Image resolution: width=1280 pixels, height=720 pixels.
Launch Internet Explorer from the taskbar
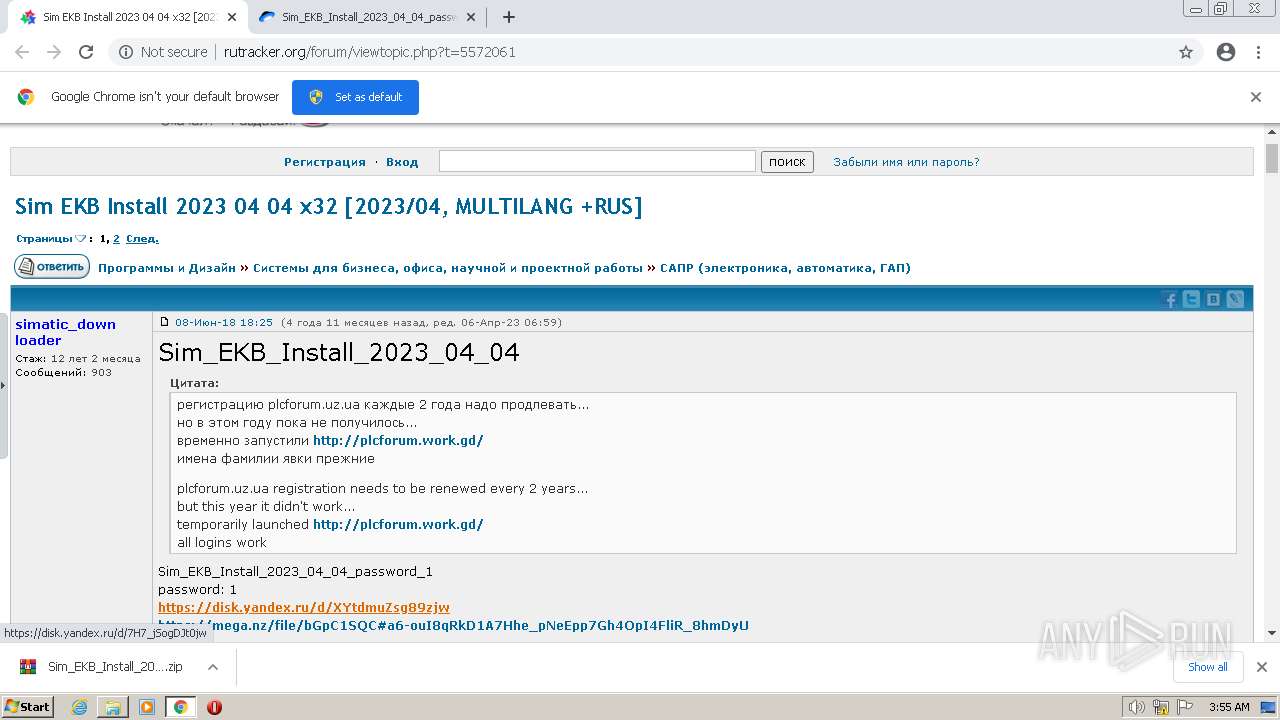(80, 707)
